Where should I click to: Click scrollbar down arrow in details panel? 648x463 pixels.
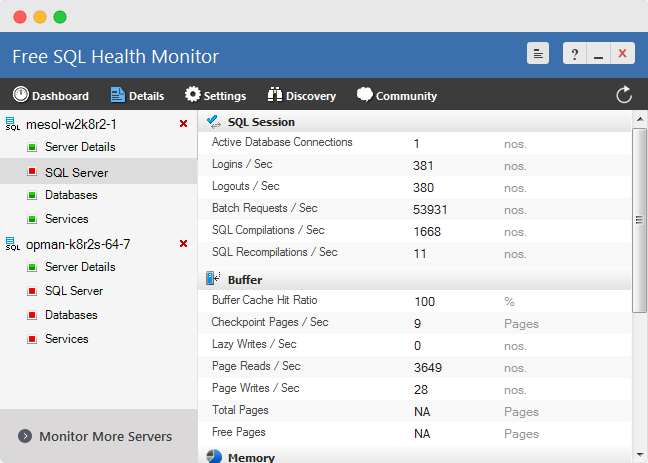click(x=640, y=455)
